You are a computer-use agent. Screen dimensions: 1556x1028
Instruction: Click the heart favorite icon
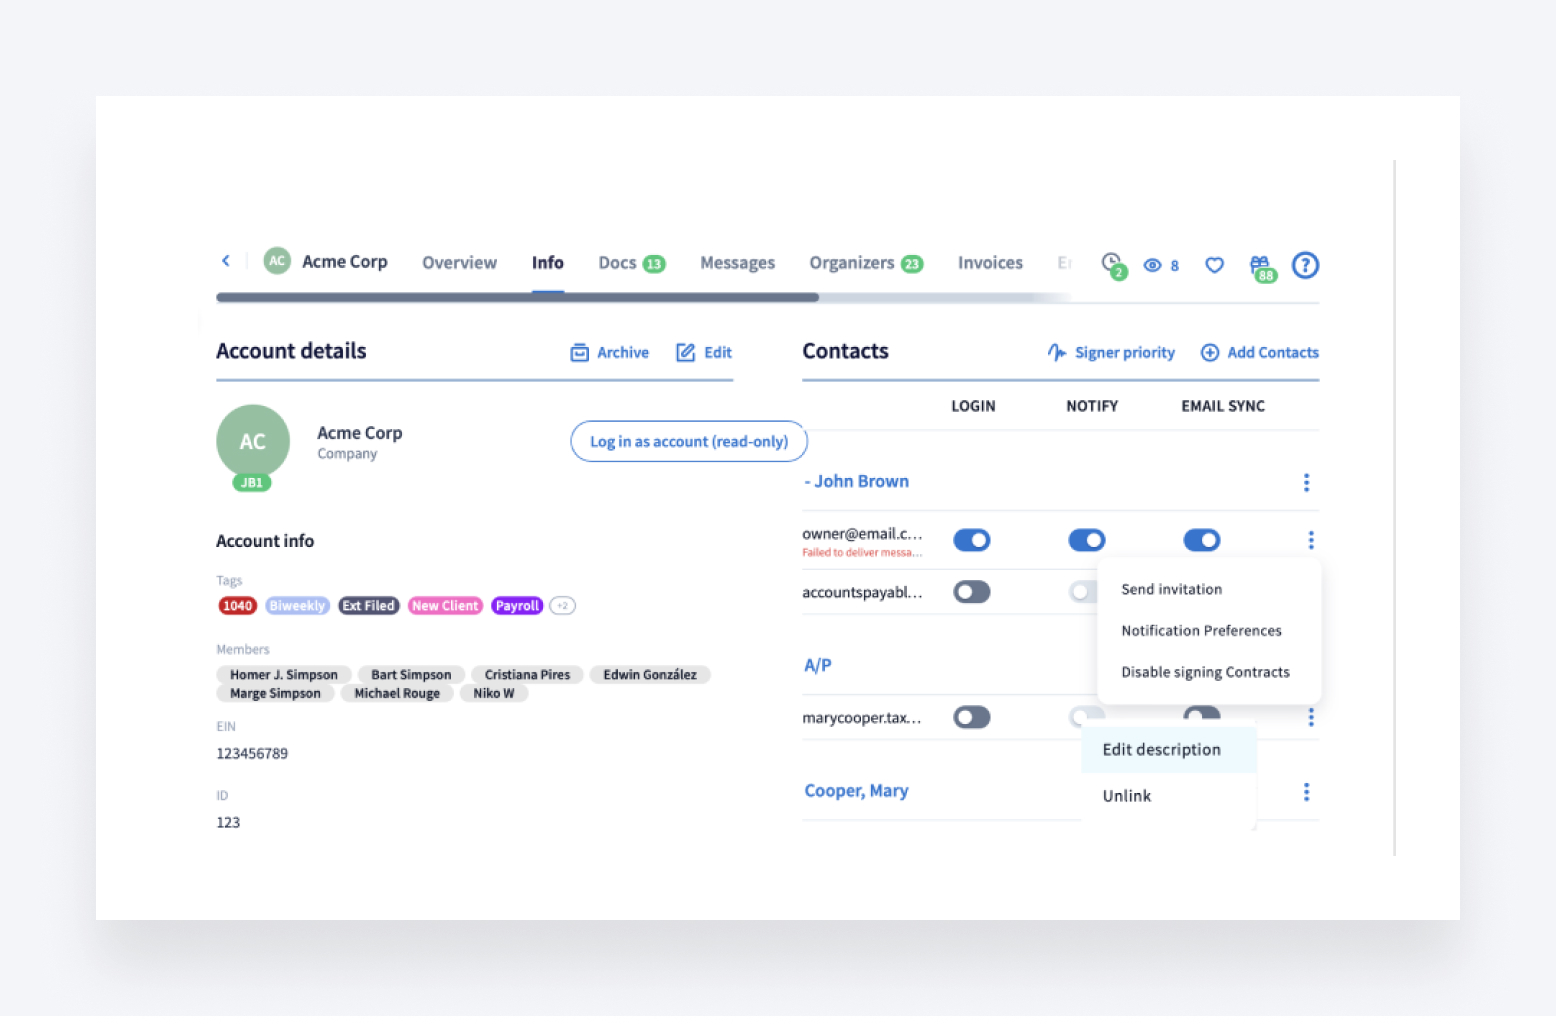point(1213,265)
